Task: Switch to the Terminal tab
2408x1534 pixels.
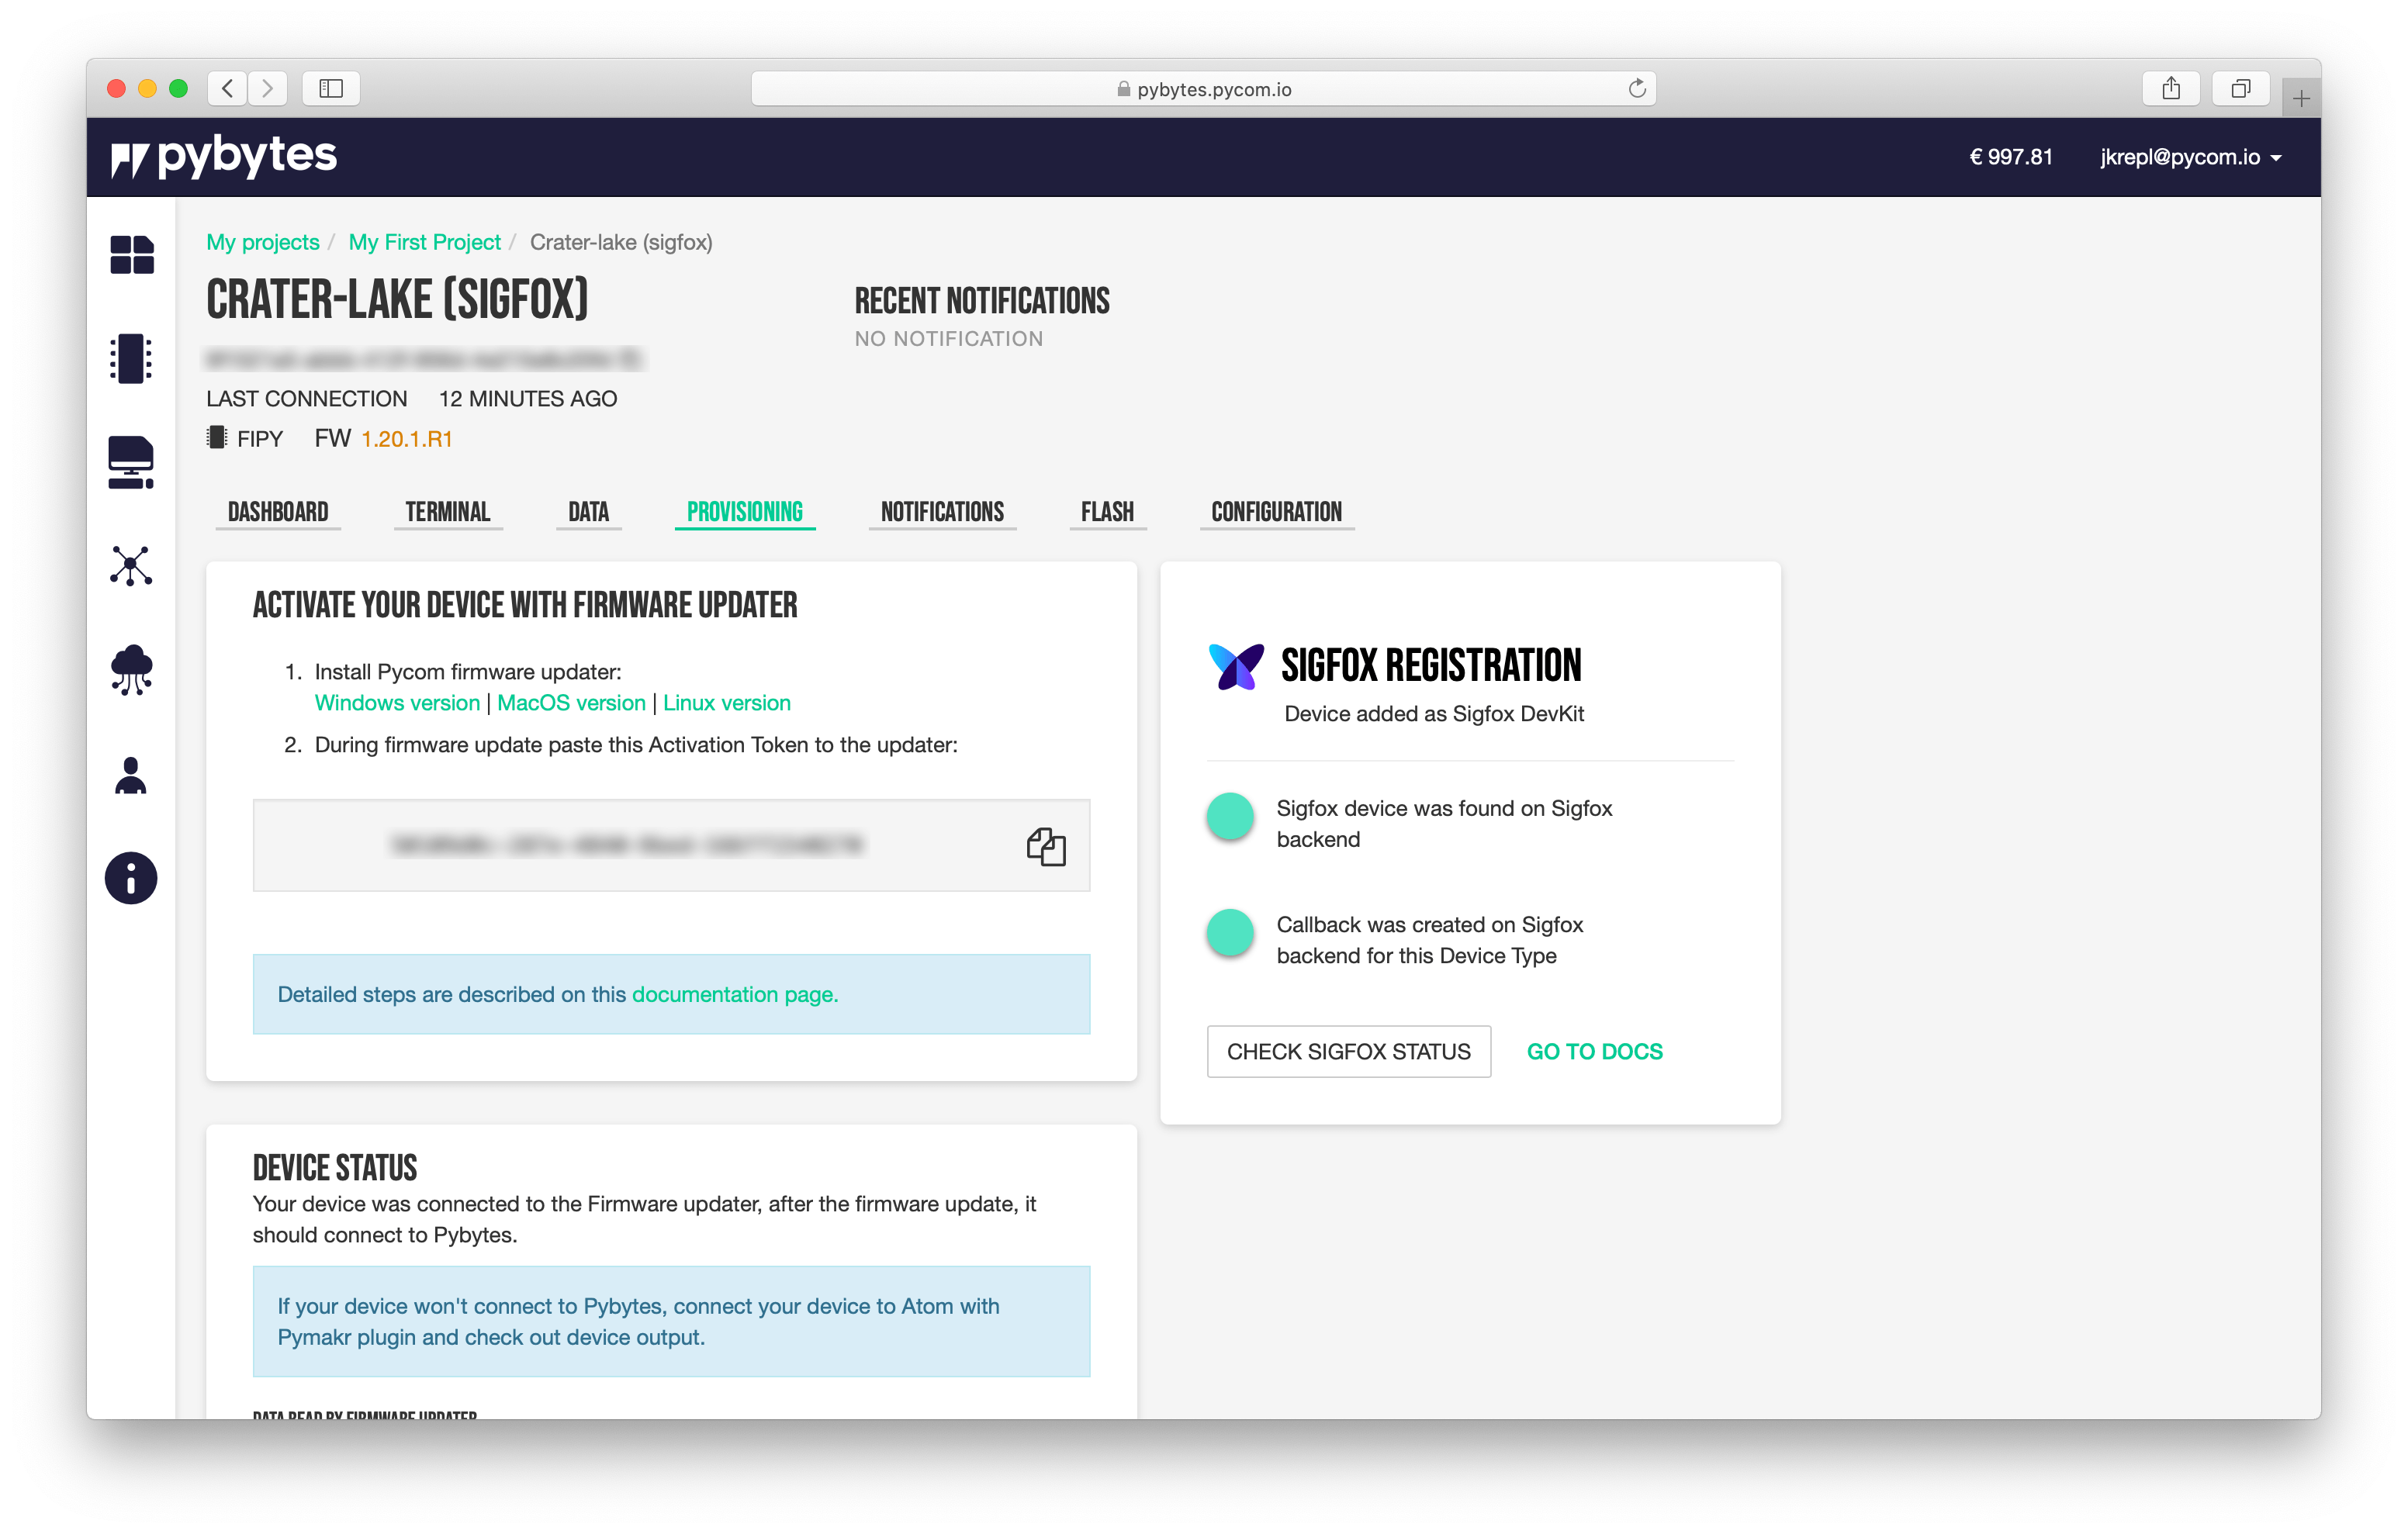Action: click(x=447, y=512)
